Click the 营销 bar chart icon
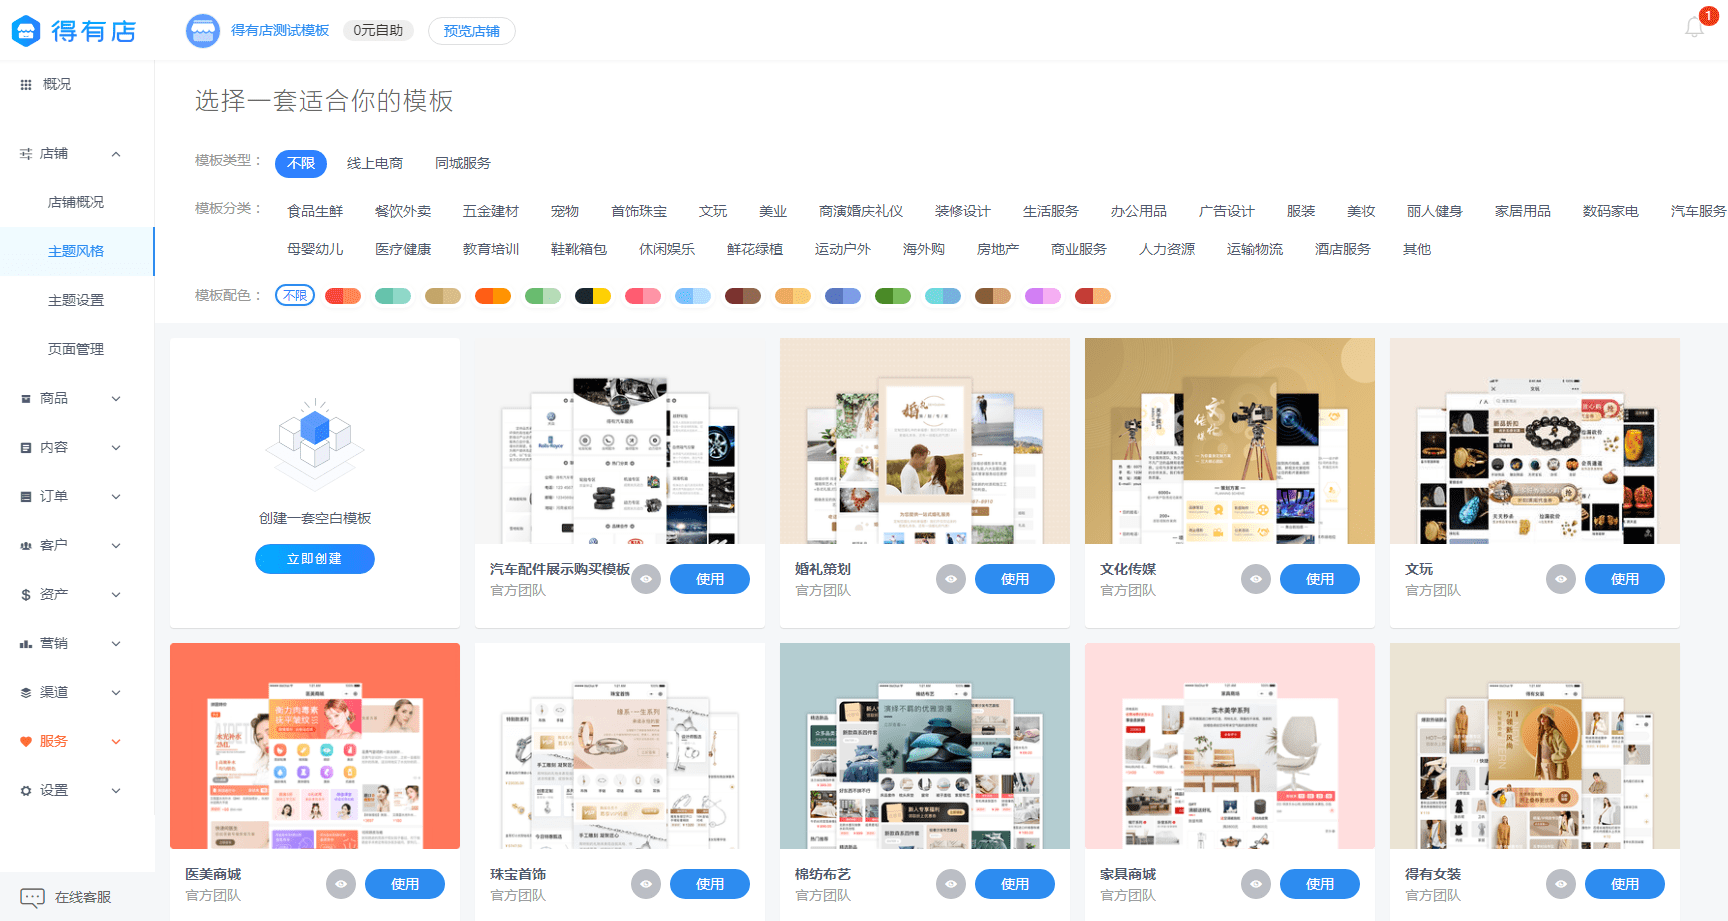The image size is (1728, 921). (26, 644)
